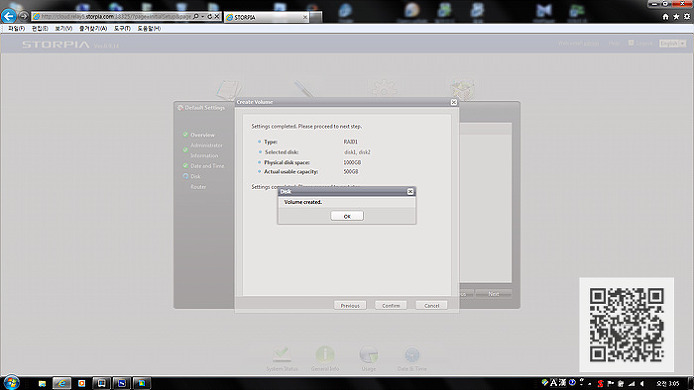Open the browser home icon
The width and height of the screenshot is (694, 390).
click(x=665, y=17)
